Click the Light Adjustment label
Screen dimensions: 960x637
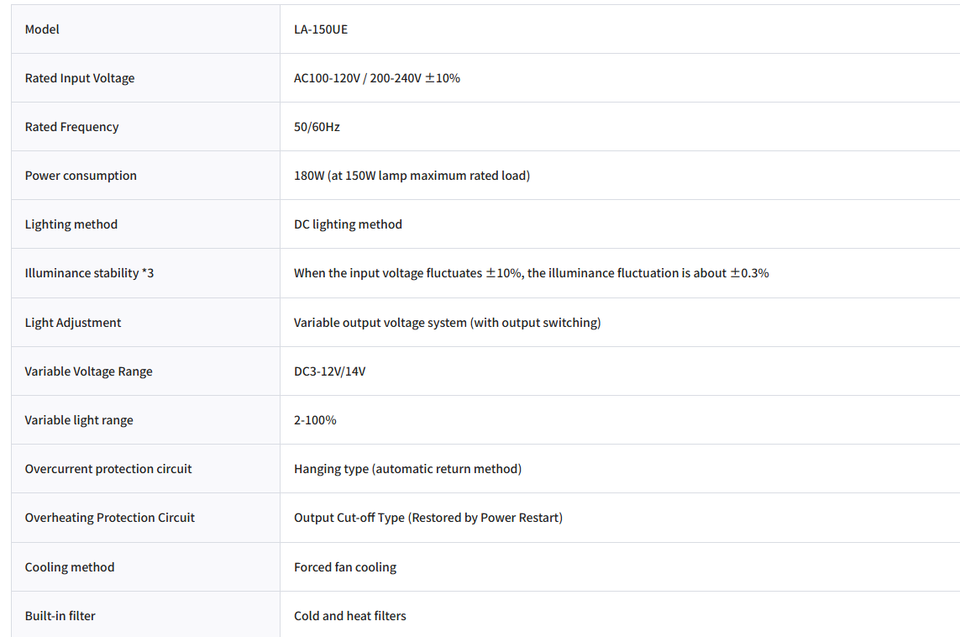click(x=73, y=323)
